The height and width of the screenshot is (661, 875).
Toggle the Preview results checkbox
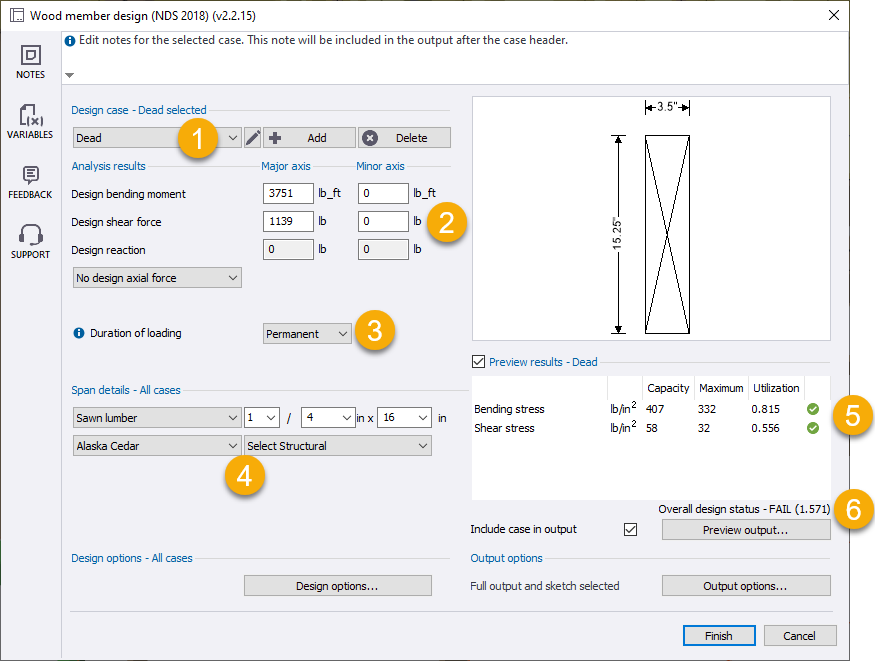point(478,362)
